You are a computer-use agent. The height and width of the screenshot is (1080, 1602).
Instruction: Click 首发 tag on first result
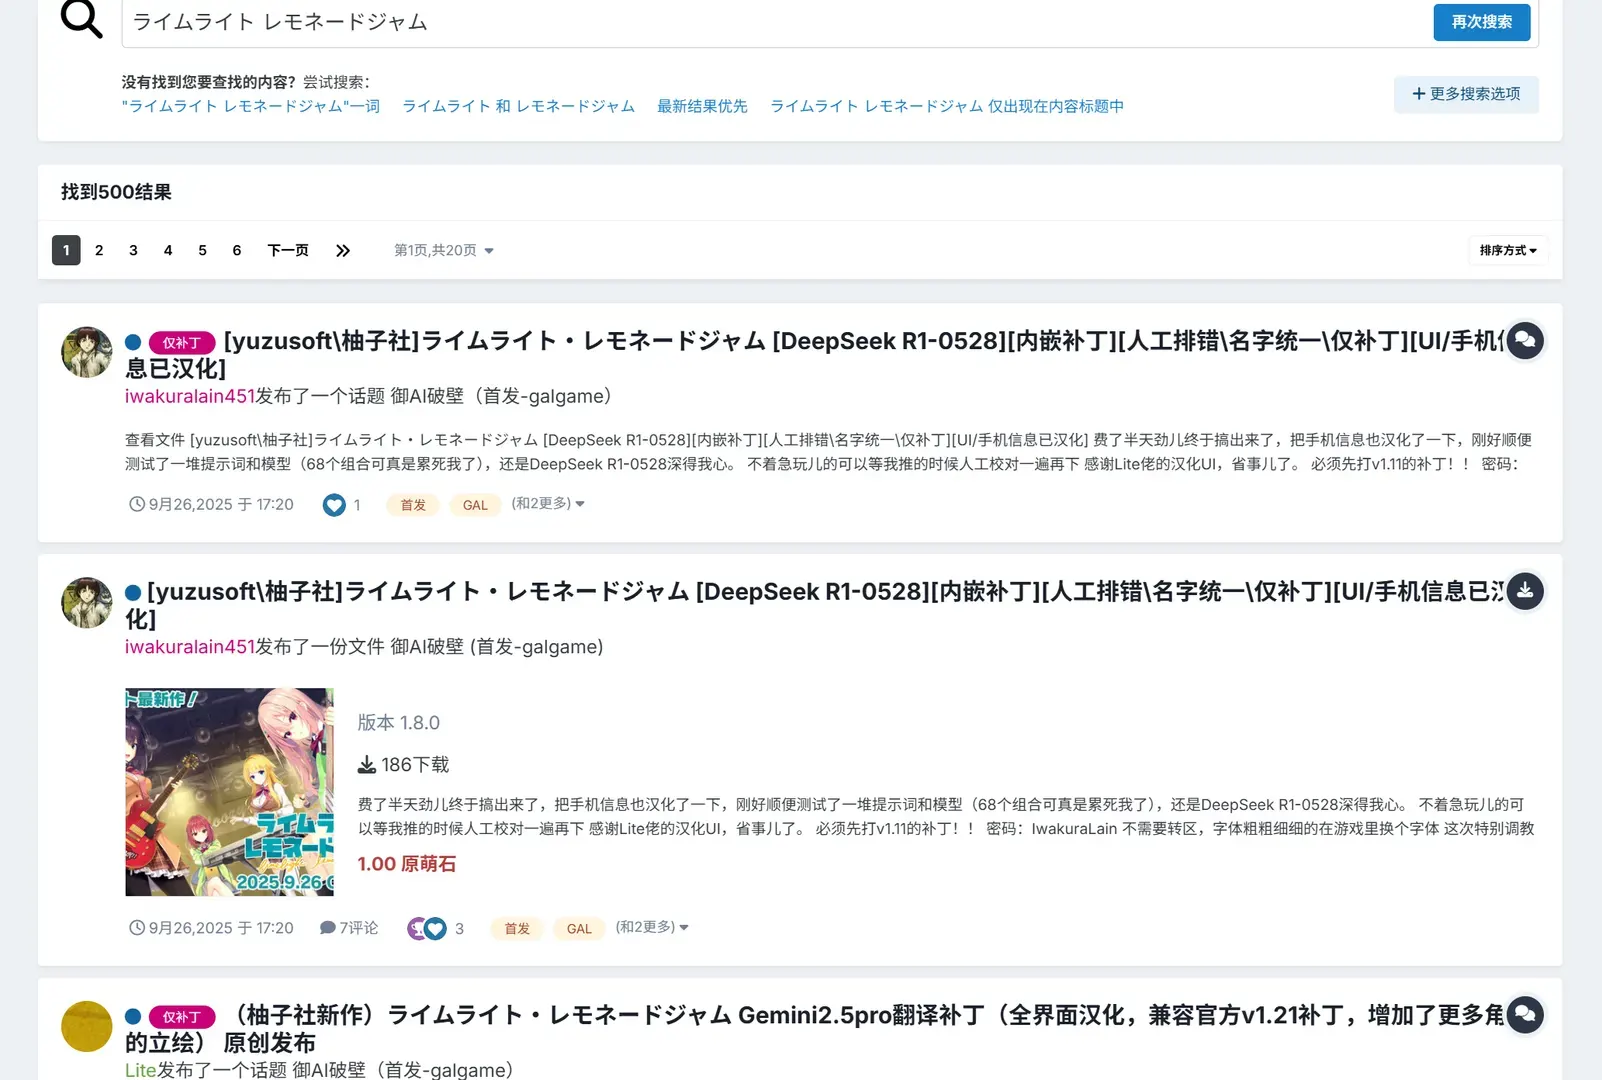click(413, 505)
